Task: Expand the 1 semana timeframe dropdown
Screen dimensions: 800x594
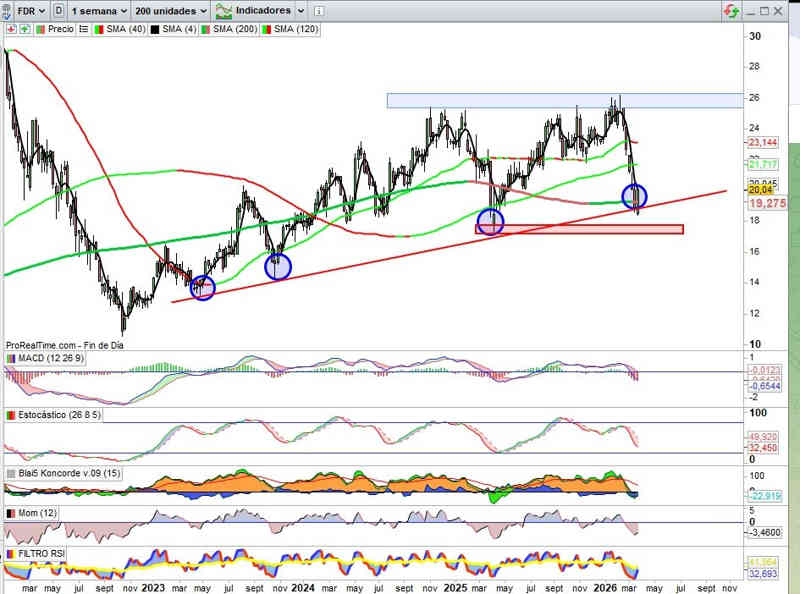Action: click(102, 10)
